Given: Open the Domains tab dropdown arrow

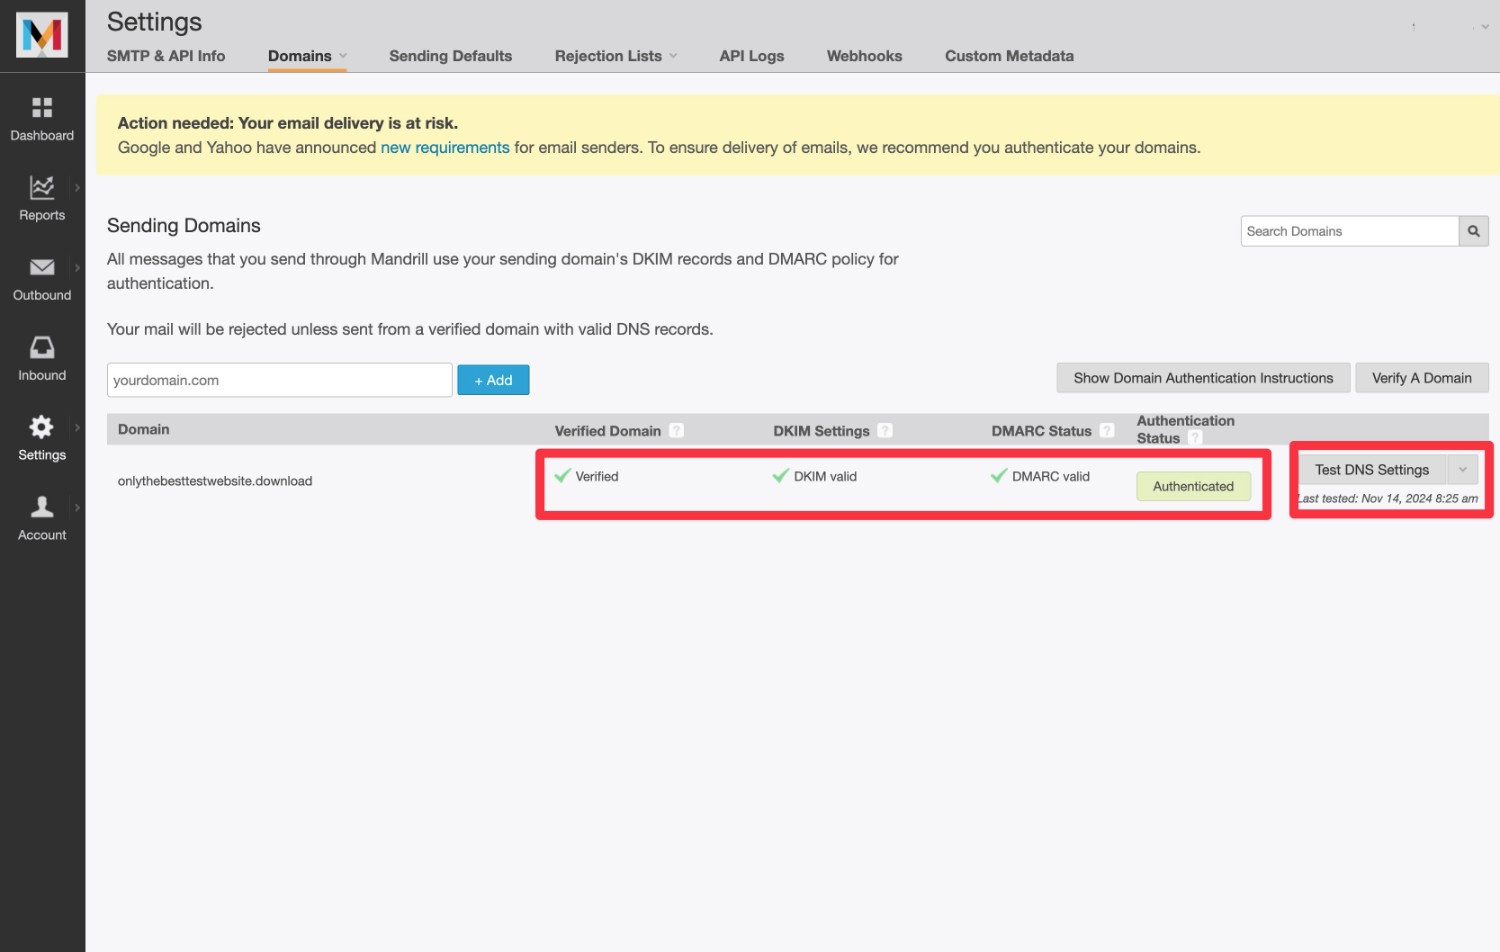Looking at the screenshot, I should coord(343,56).
